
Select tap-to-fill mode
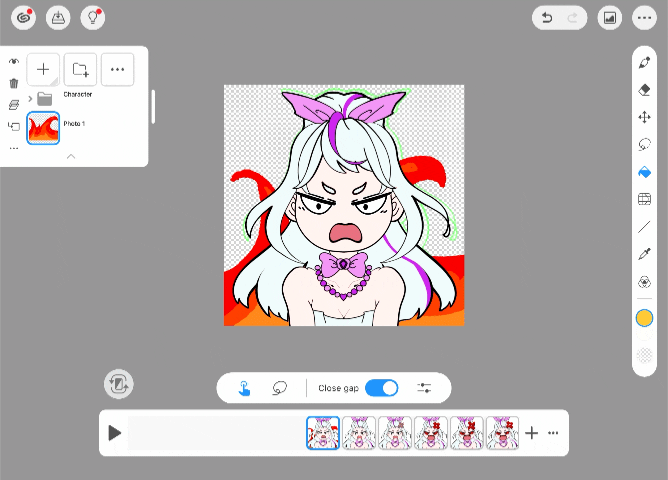244,388
